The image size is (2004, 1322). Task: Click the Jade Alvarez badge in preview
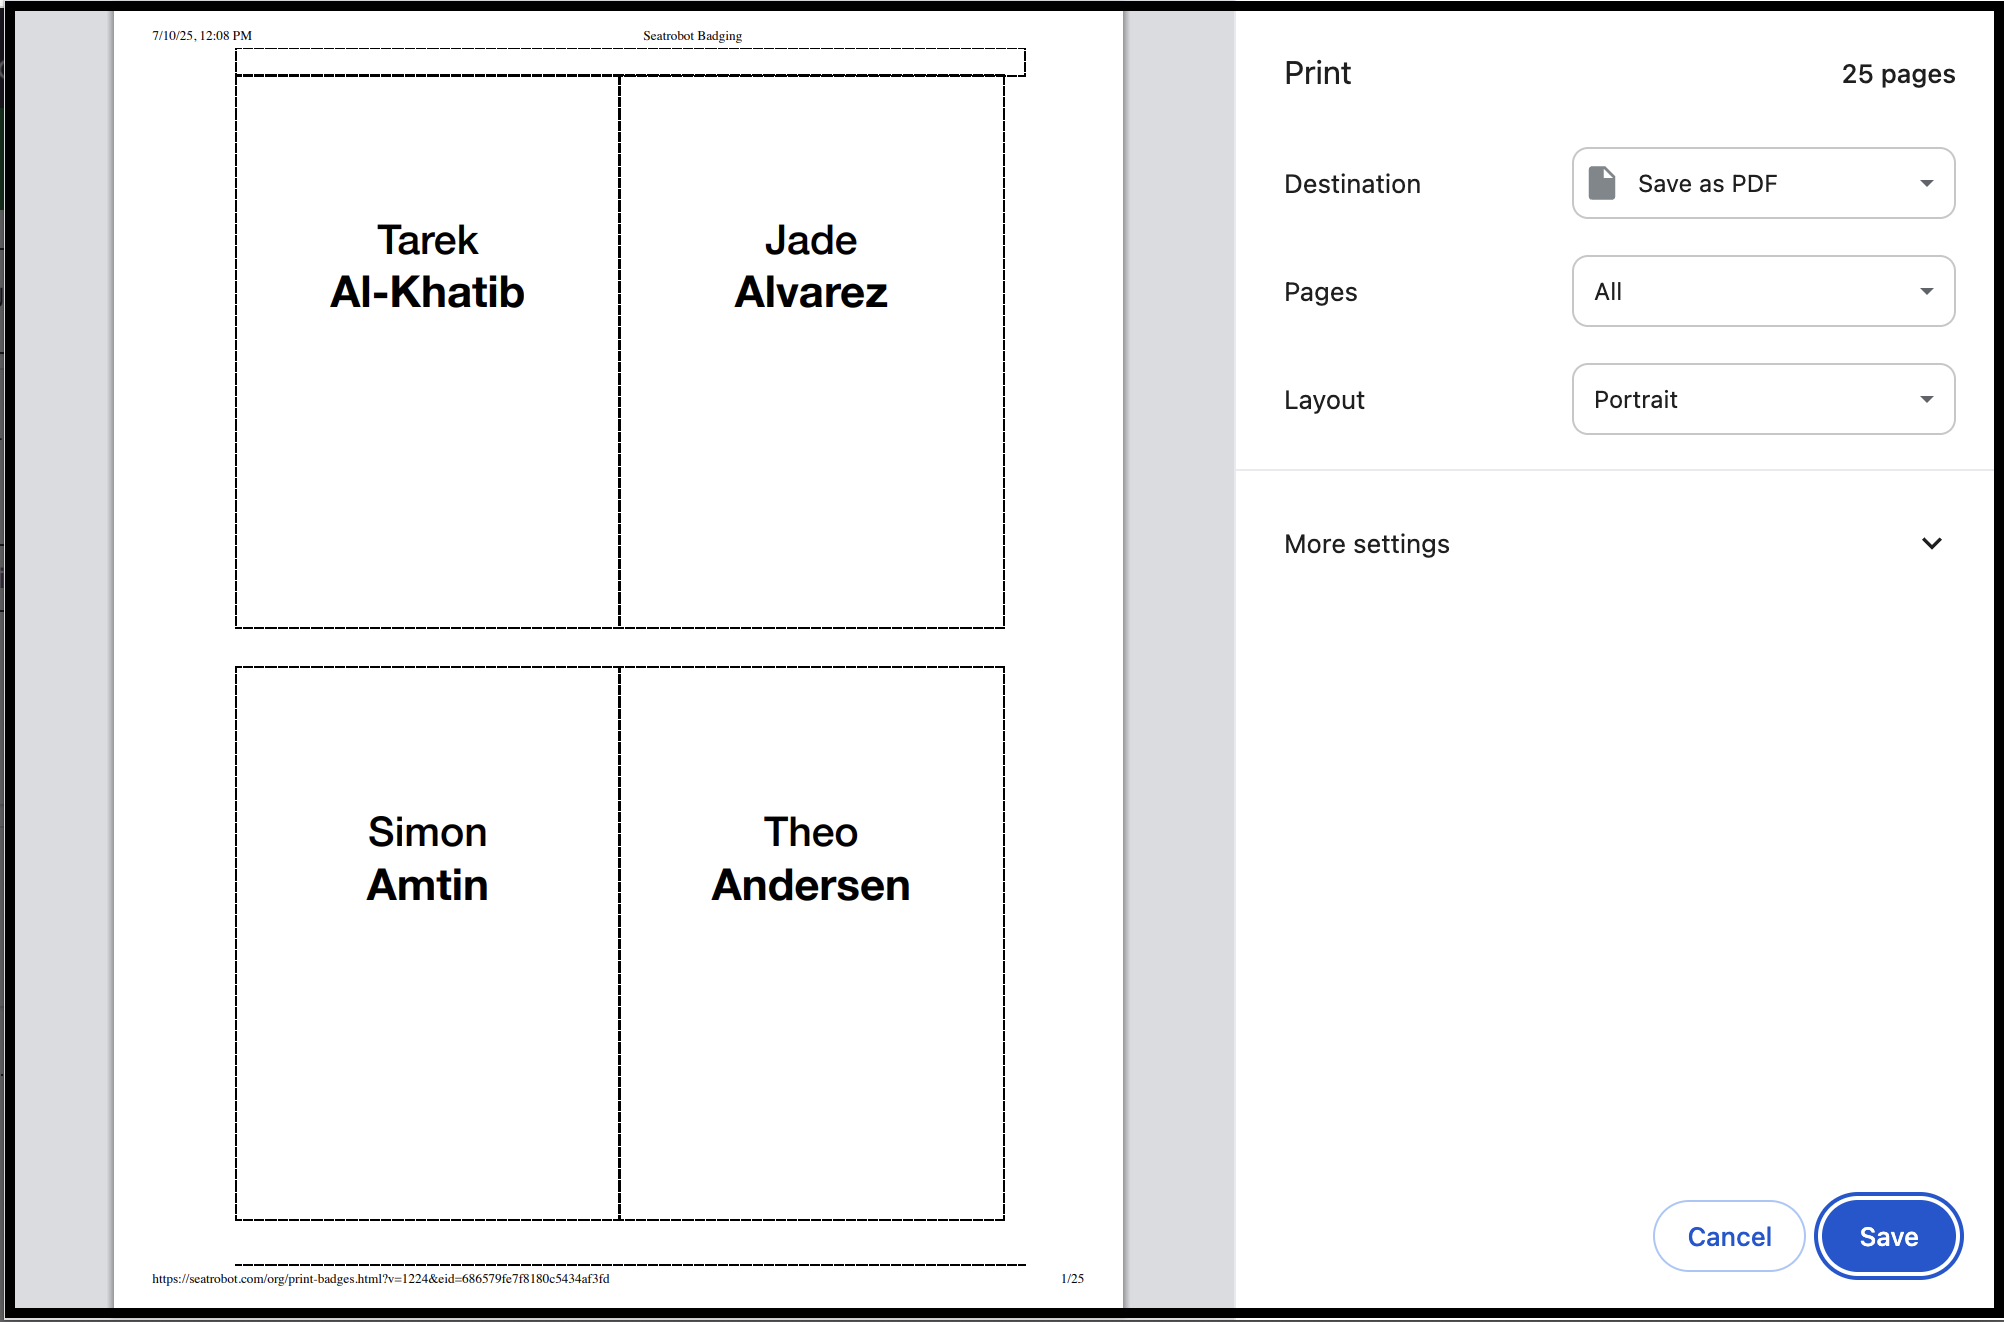click(x=811, y=351)
